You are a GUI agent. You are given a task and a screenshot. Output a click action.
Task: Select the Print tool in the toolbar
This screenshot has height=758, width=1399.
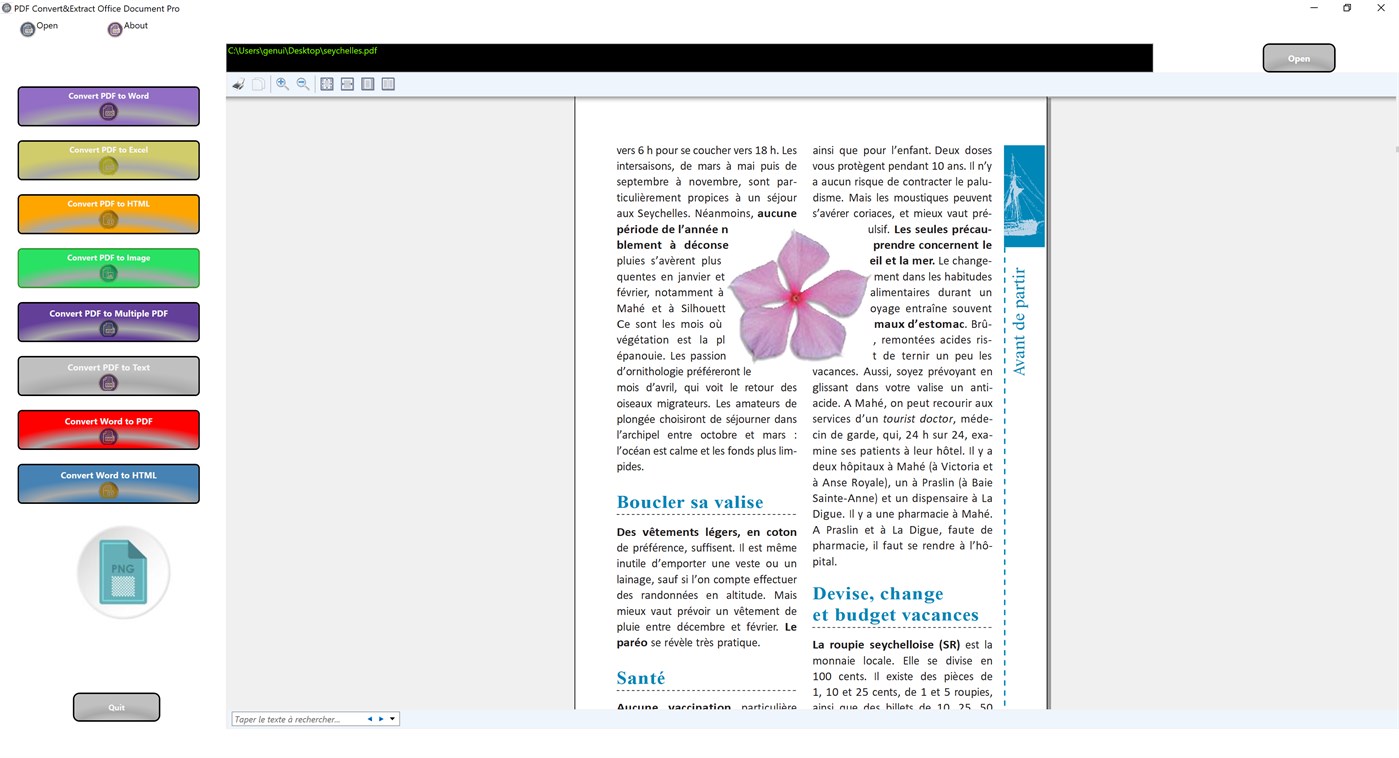(238, 83)
